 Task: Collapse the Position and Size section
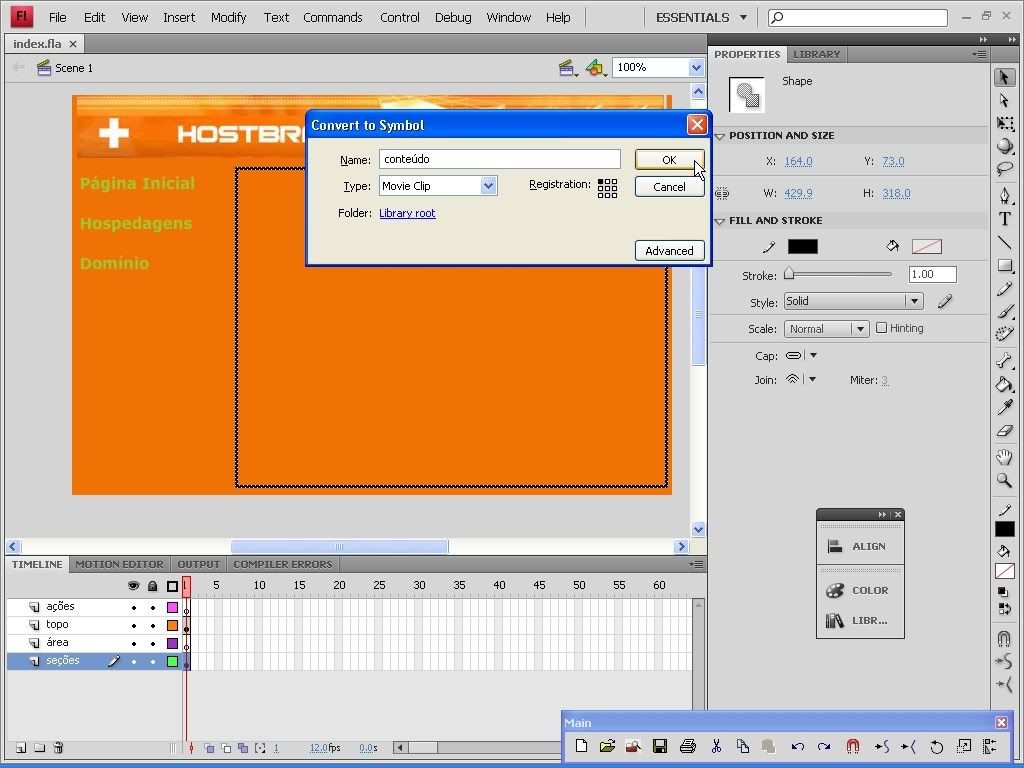coord(720,136)
